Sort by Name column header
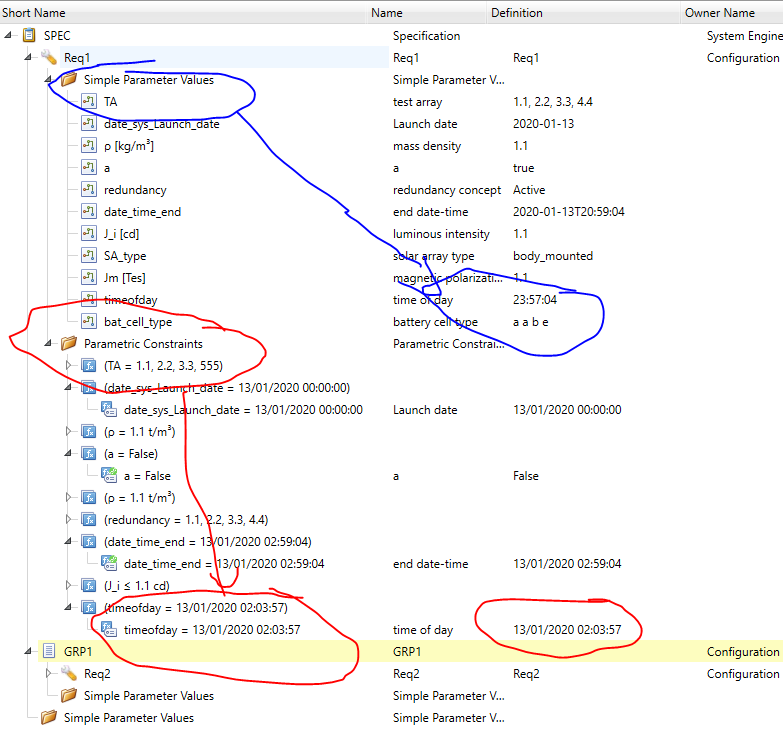This screenshot has height=730, width=783. (427, 12)
